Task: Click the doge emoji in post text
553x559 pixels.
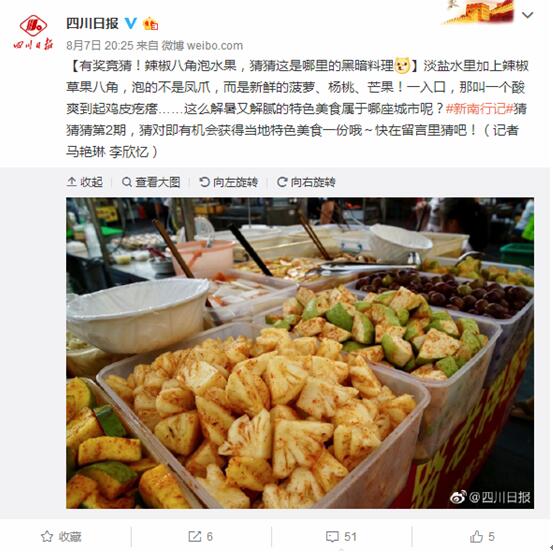Action: click(x=402, y=66)
